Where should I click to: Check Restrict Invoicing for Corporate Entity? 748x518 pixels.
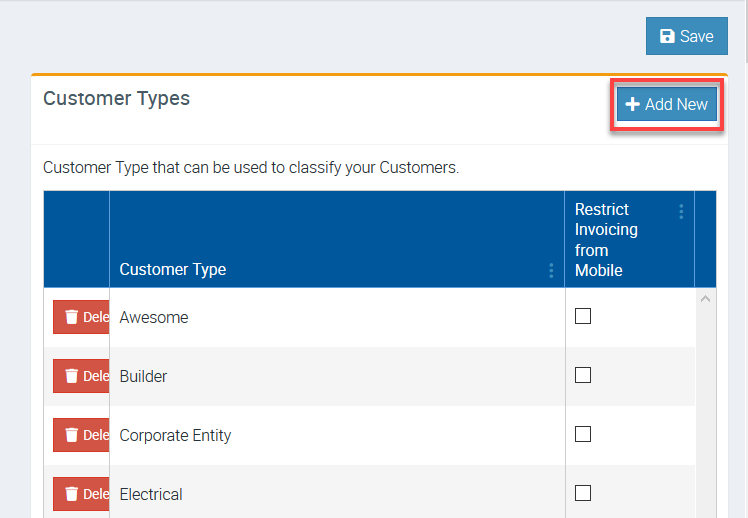[x=583, y=434]
